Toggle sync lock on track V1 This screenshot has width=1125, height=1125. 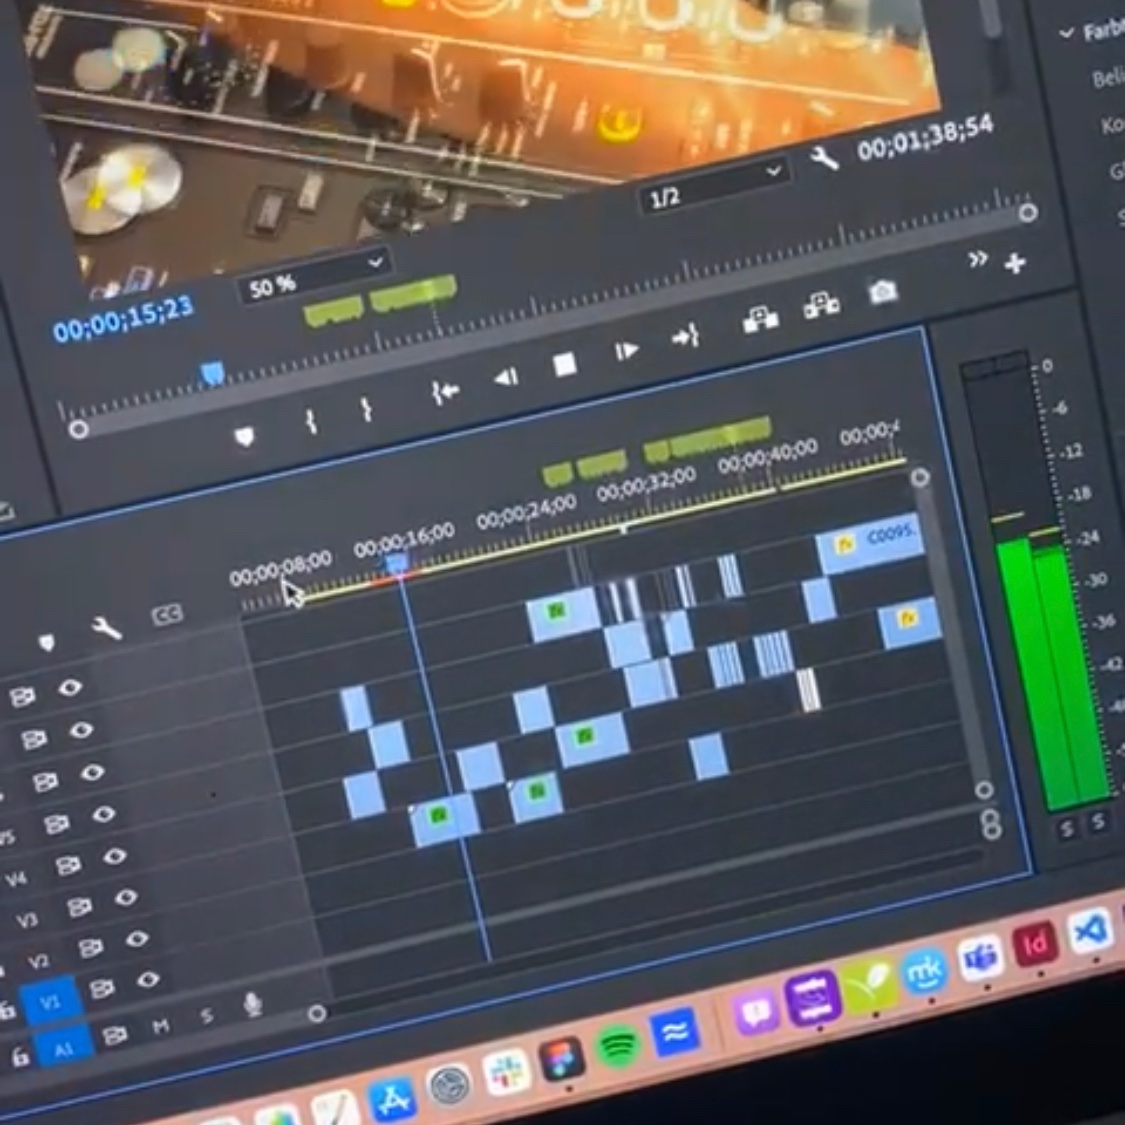[x=101, y=990]
